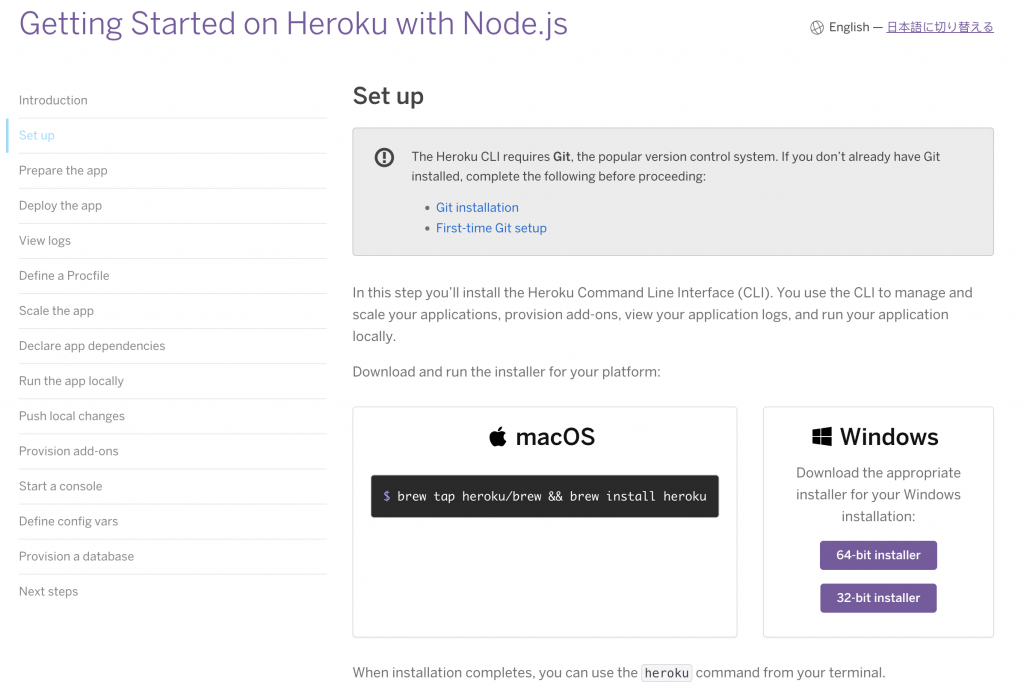Go to Provision add-ons section

point(68,451)
